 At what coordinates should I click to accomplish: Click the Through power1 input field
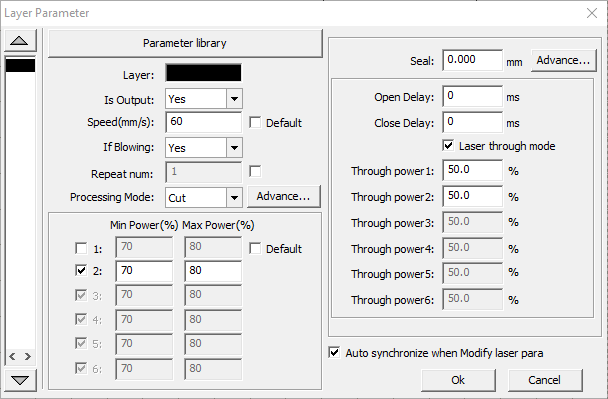(x=472, y=170)
